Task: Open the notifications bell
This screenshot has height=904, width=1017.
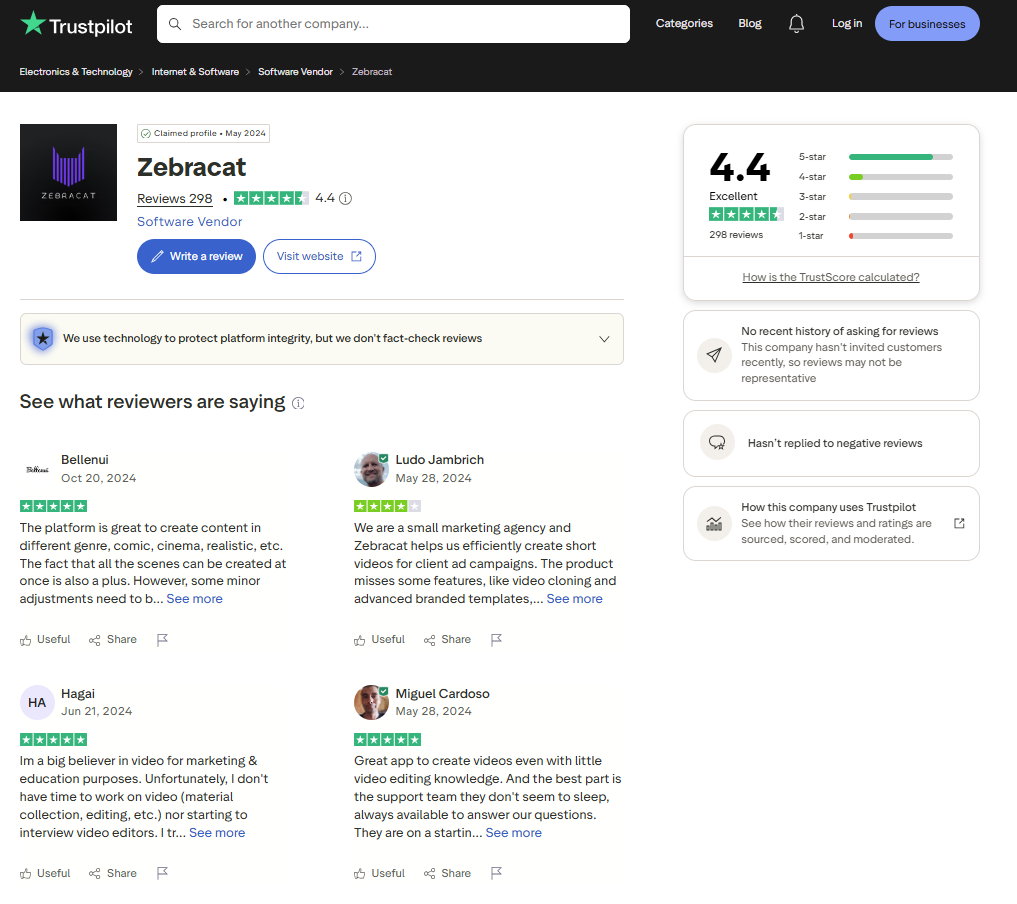Action: coord(796,24)
